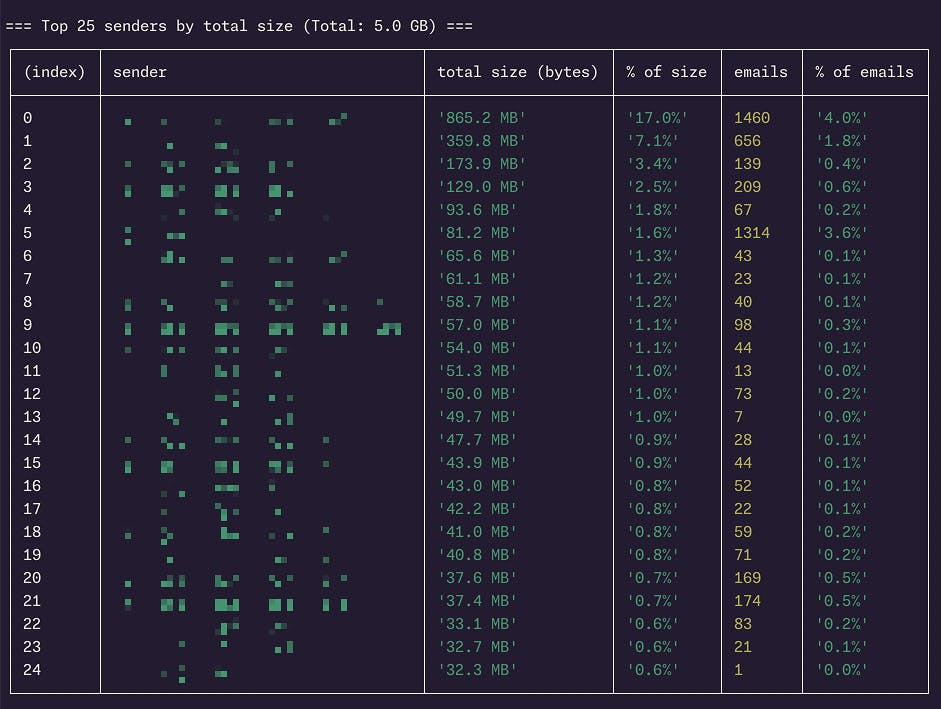Click the '359.8 MB' total size cell
The height and width of the screenshot is (709, 941).
click(482, 140)
